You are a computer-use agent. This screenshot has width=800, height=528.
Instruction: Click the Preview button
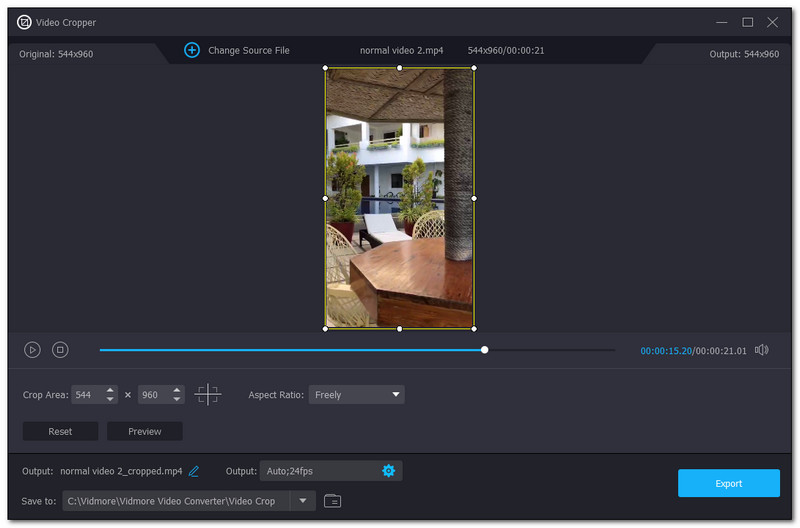pos(145,432)
